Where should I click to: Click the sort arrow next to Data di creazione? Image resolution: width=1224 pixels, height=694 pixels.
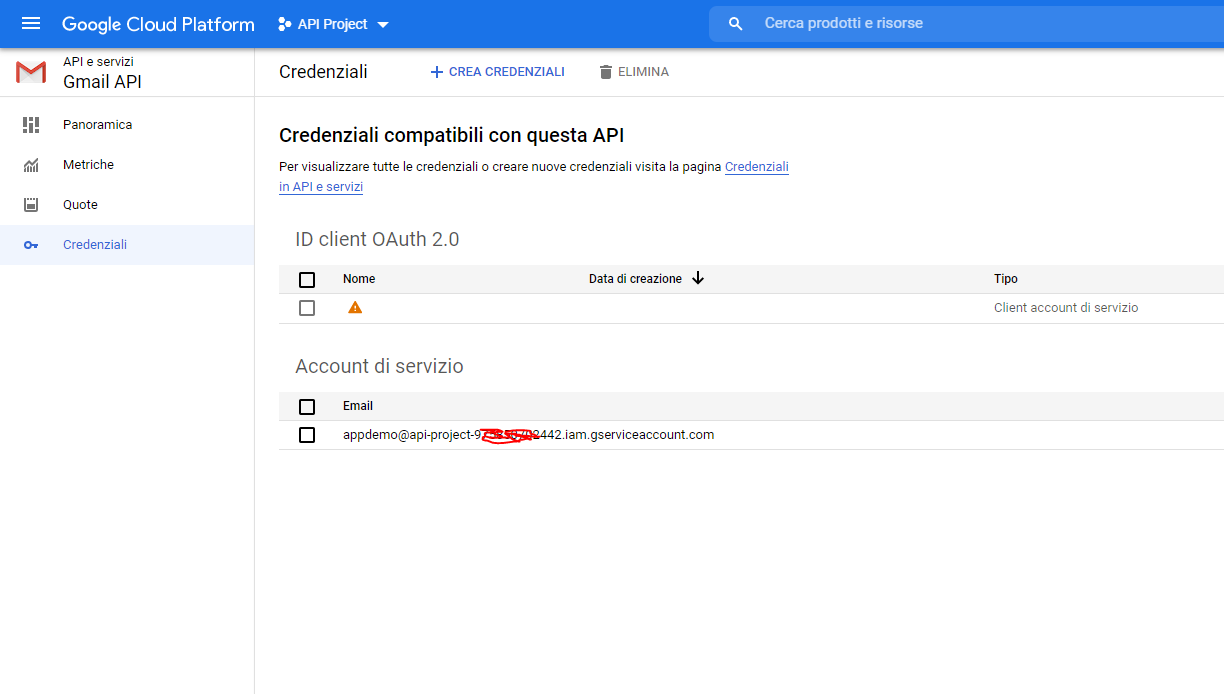coord(698,279)
